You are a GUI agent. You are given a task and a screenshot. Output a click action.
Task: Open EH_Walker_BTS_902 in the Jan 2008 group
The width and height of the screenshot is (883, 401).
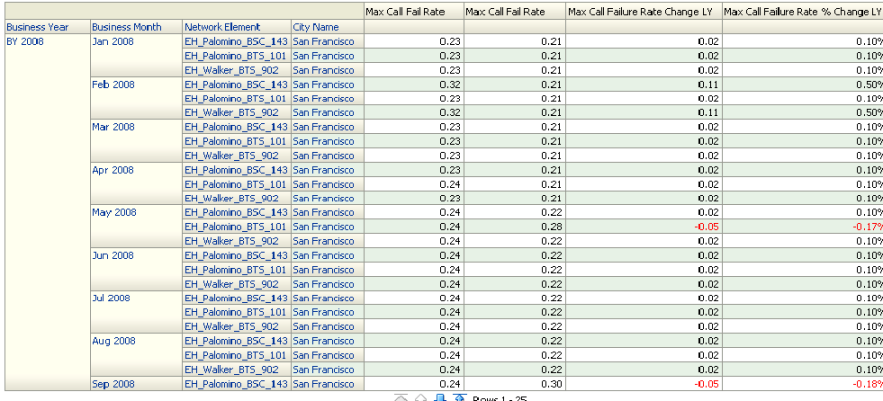point(231,70)
